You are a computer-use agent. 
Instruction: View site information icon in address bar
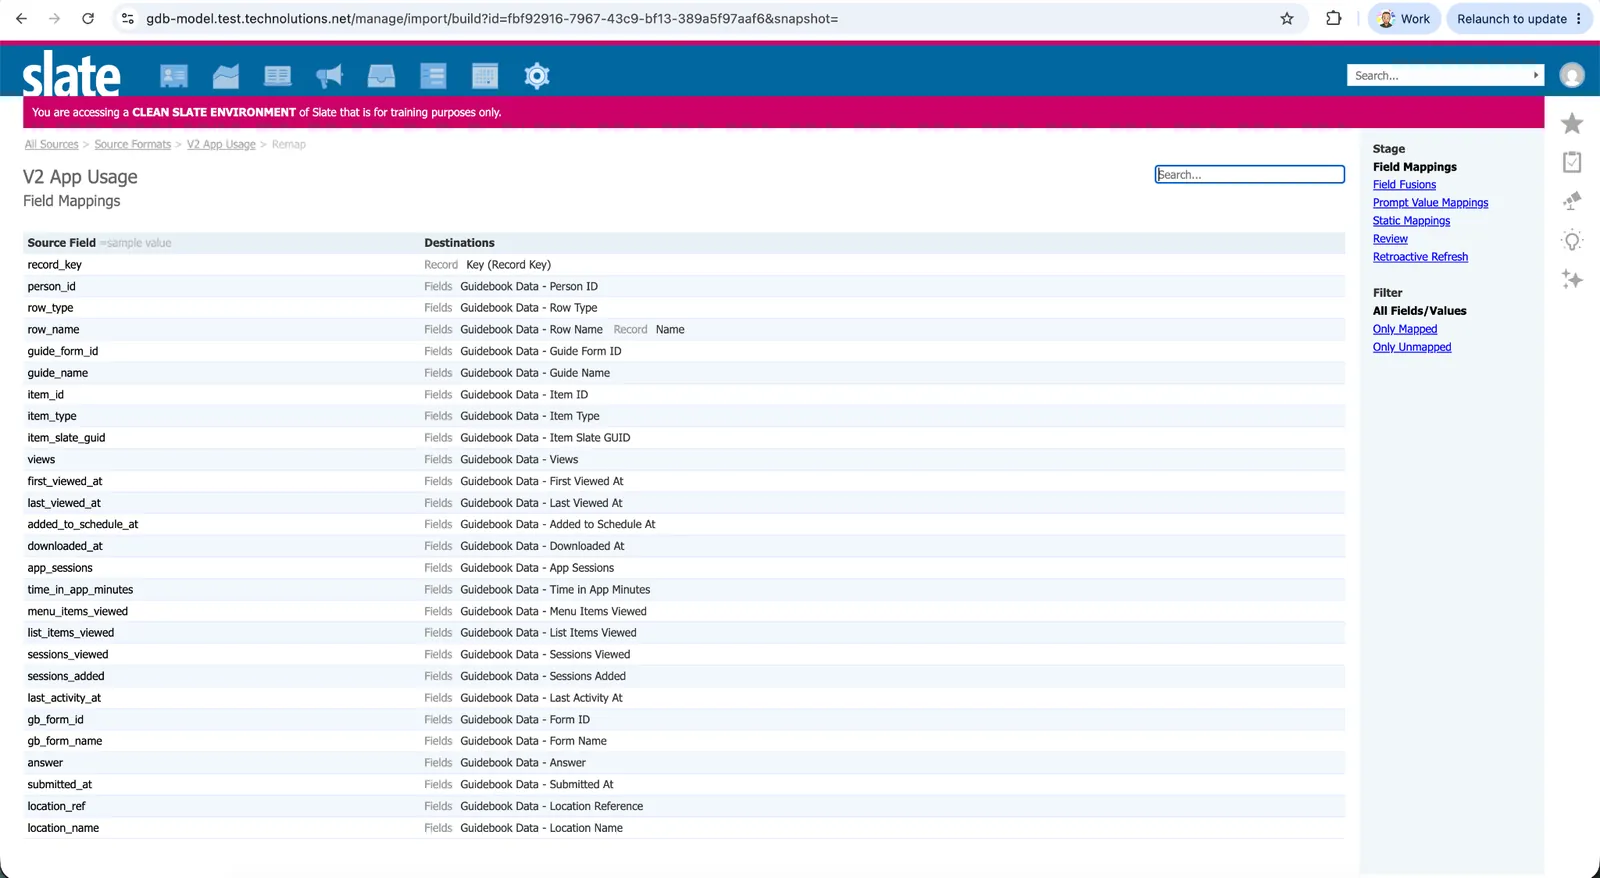click(x=127, y=18)
